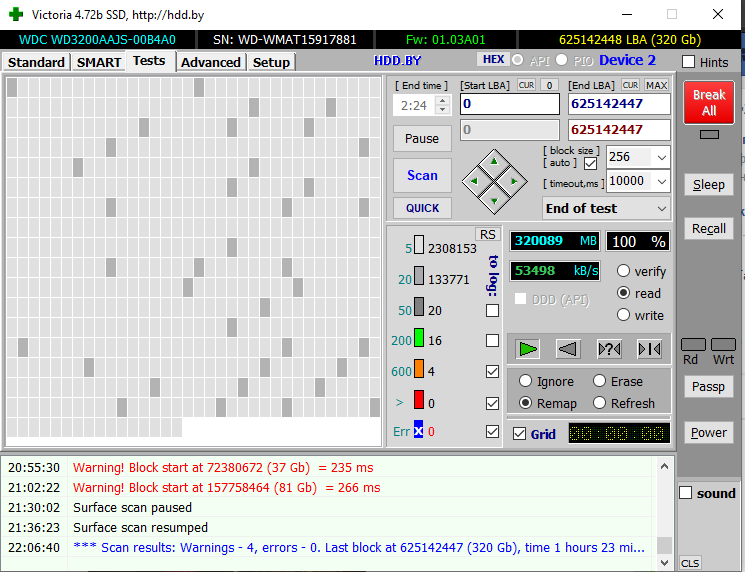Open the Advanced tab
This screenshot has height=572, width=745.
pyautogui.click(x=210, y=62)
